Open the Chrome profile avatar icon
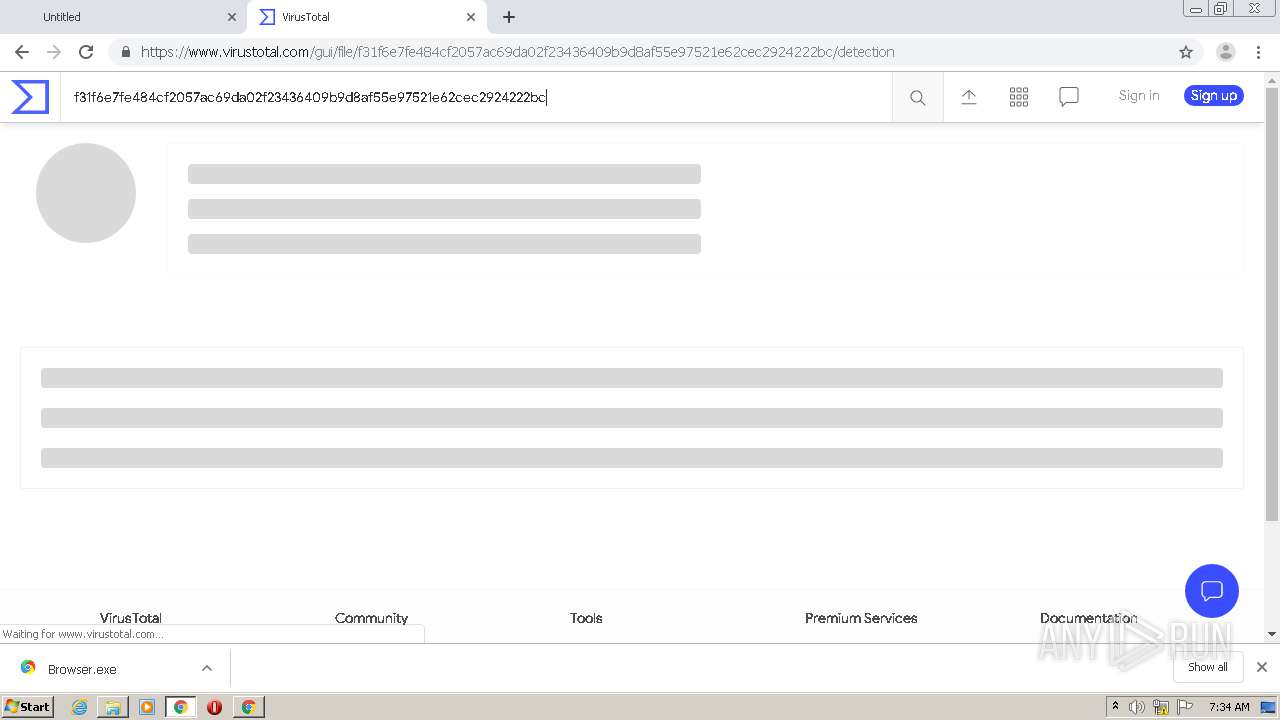 [1225, 52]
